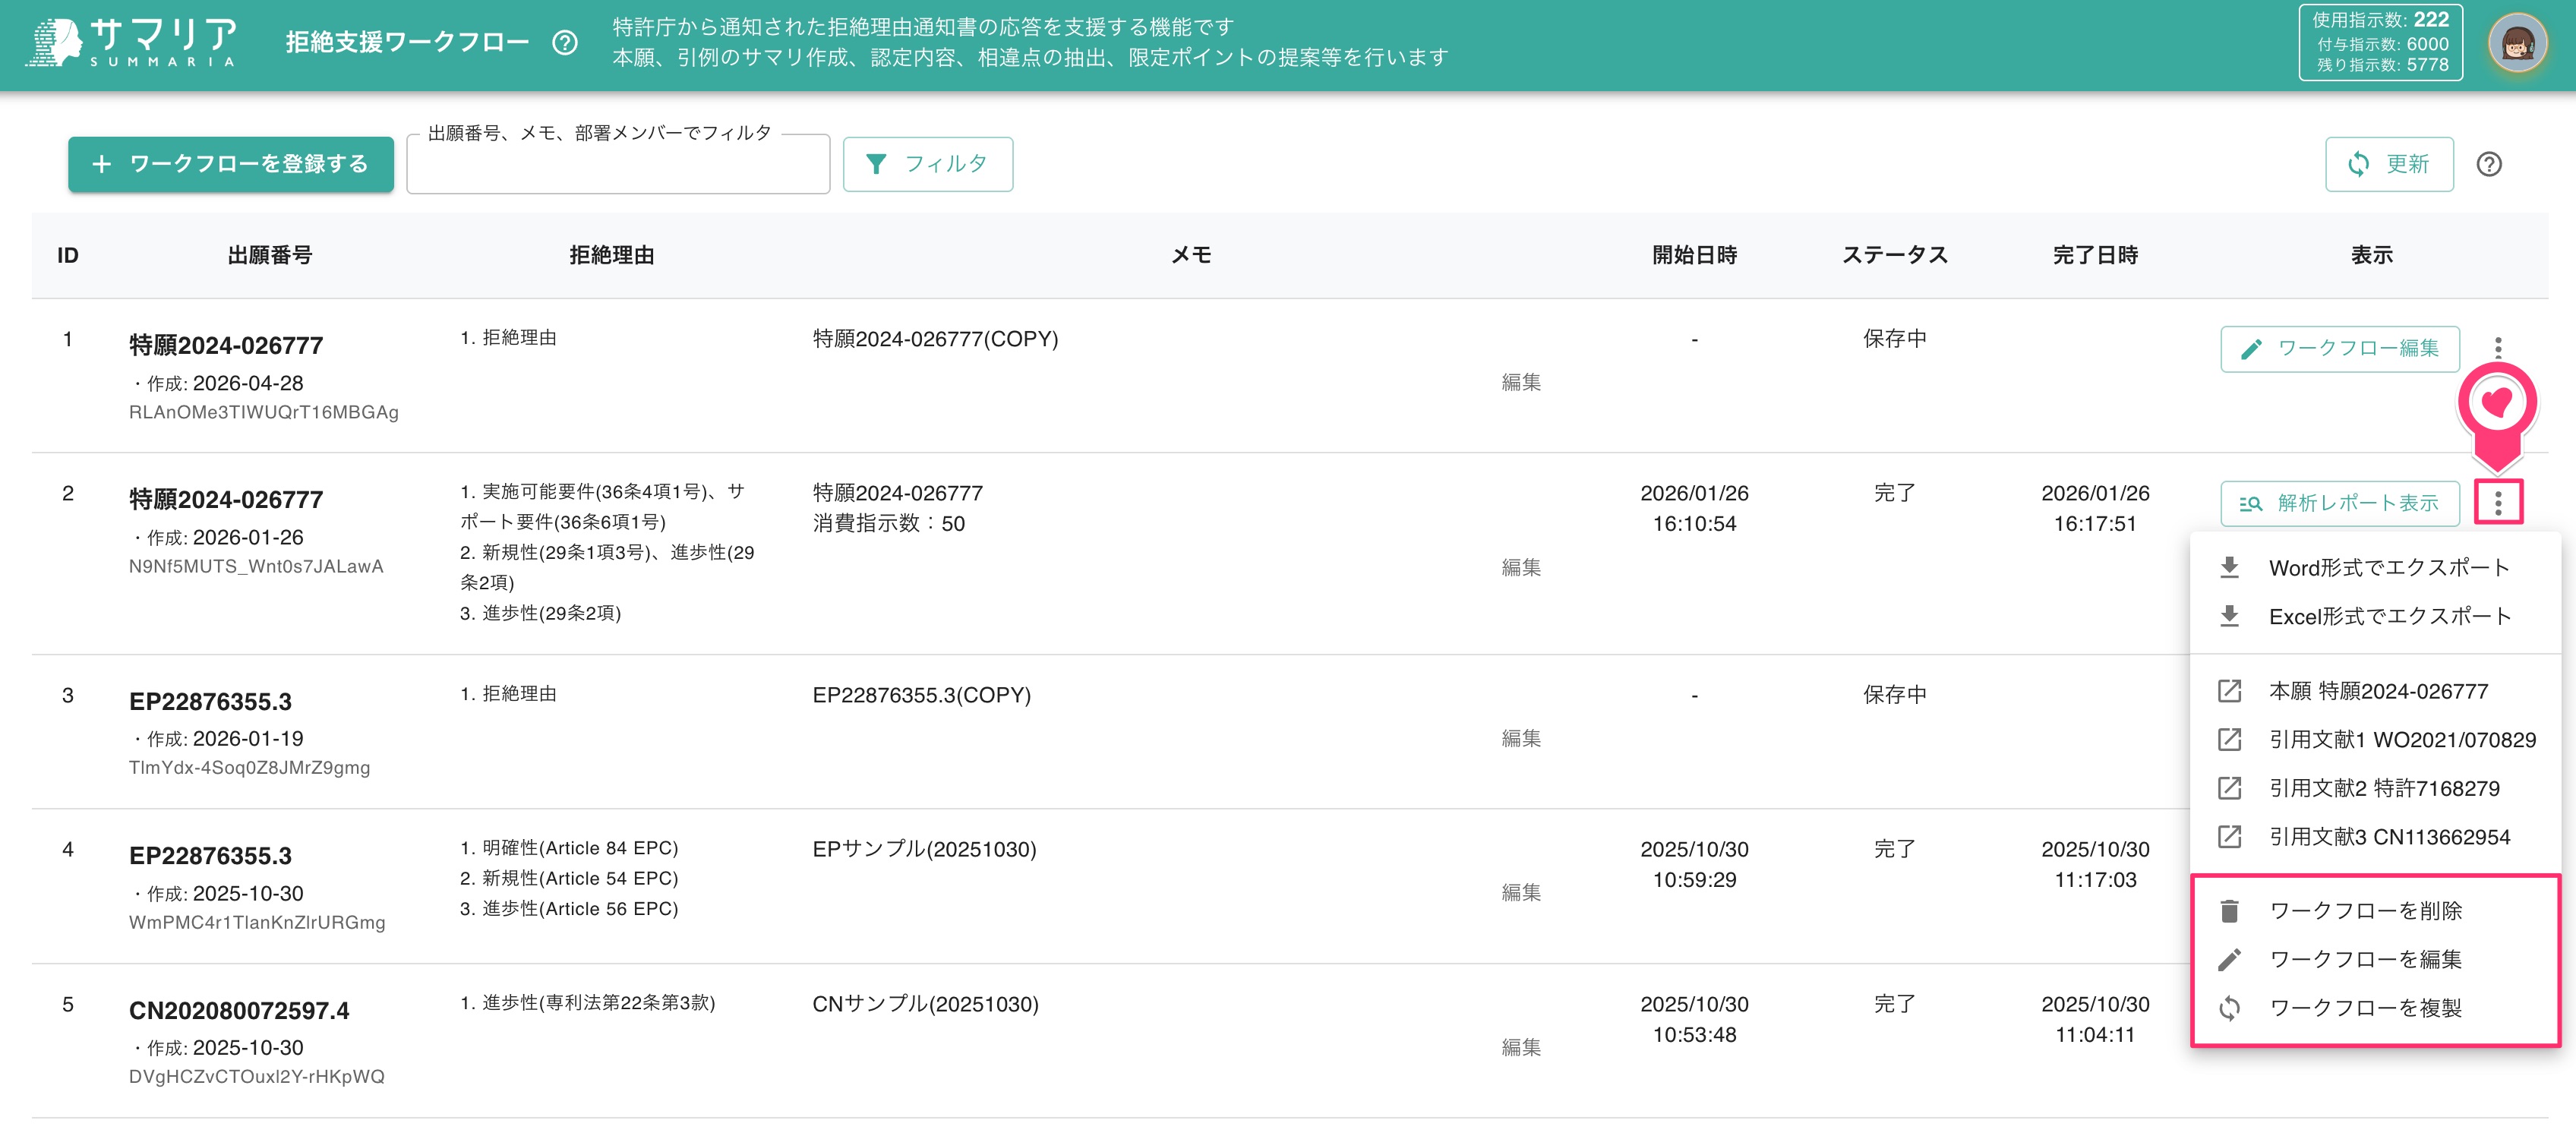The width and height of the screenshot is (2576, 1136).
Task: Choose ワークフローを編集 from menu
Action: coord(2375,960)
